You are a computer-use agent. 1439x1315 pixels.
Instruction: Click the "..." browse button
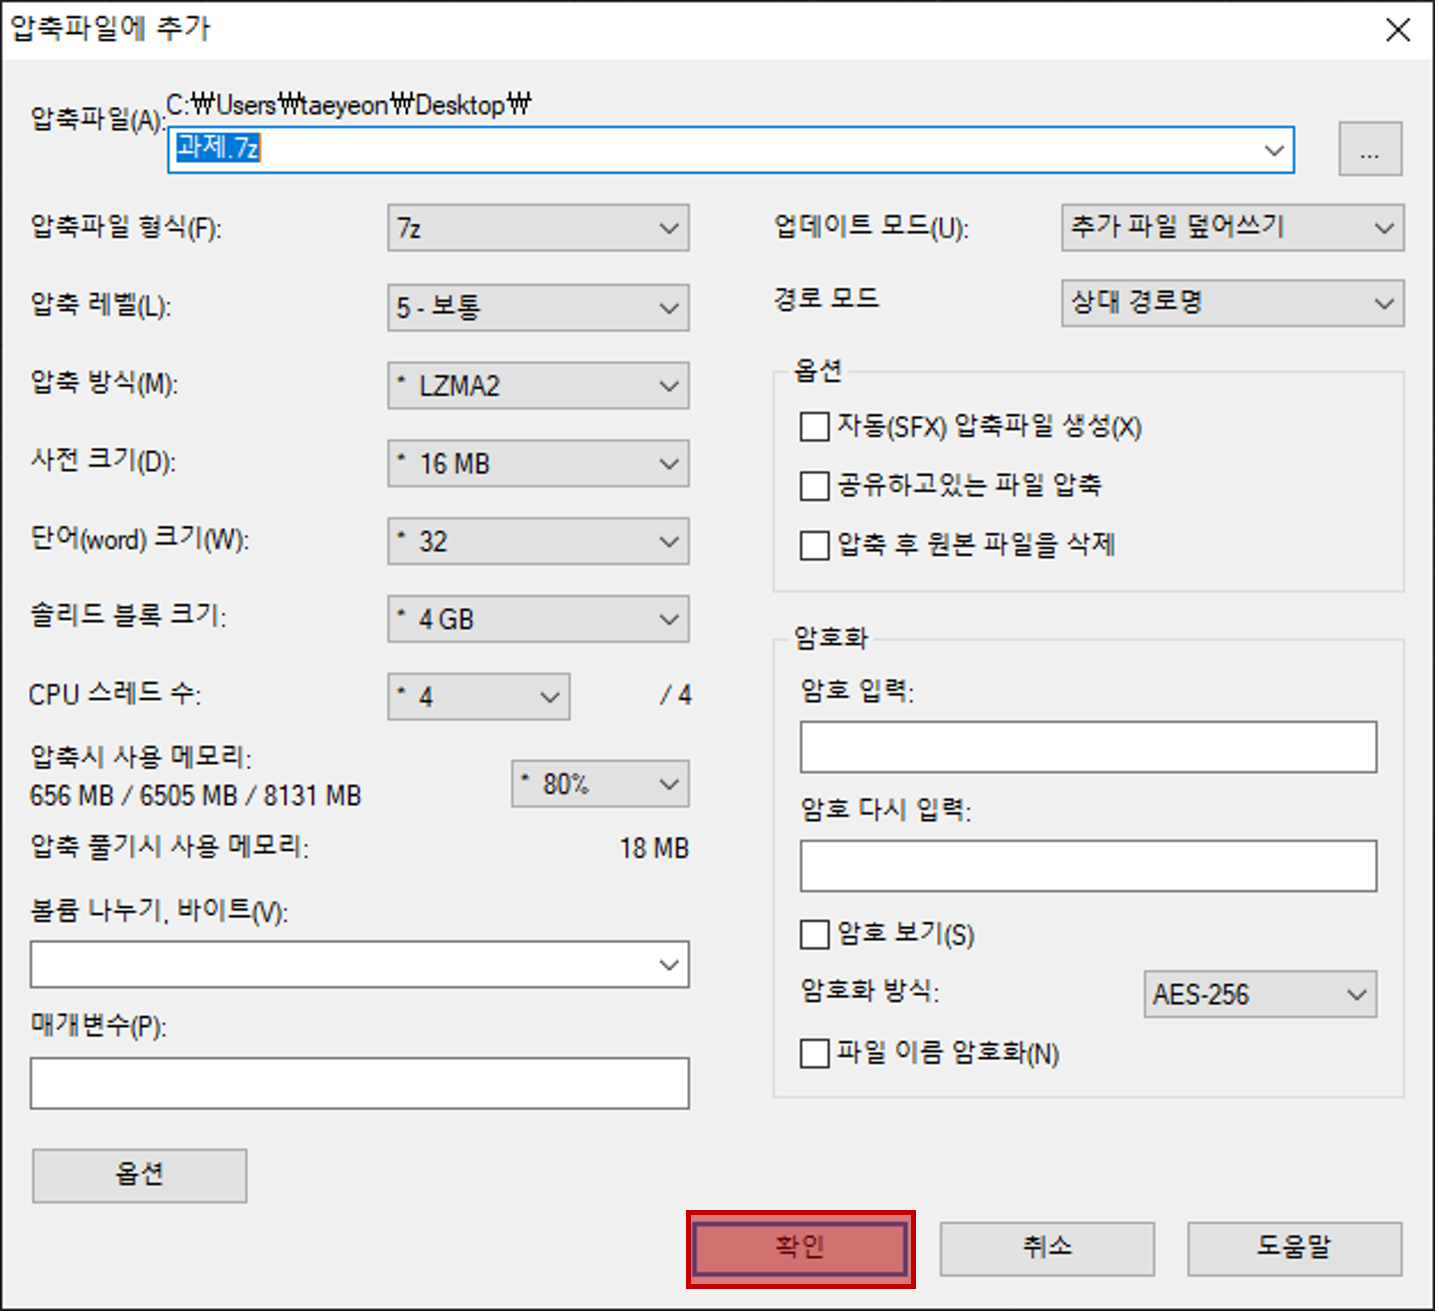(x=1369, y=150)
